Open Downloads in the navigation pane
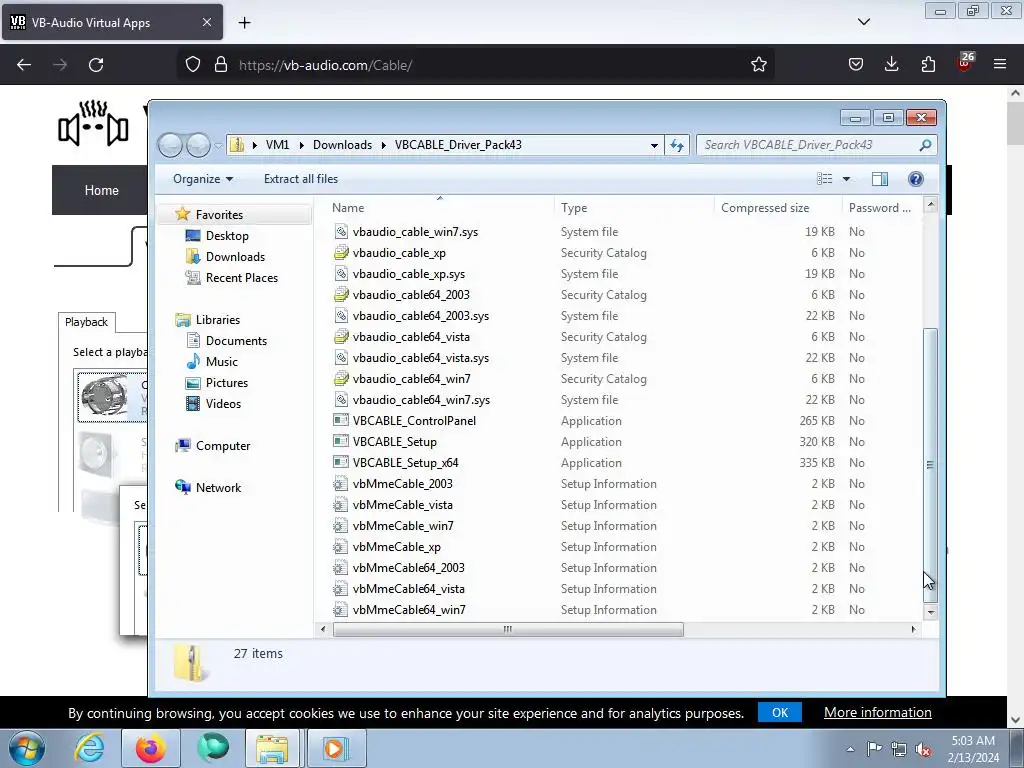This screenshot has height=768, width=1024. click(235, 257)
